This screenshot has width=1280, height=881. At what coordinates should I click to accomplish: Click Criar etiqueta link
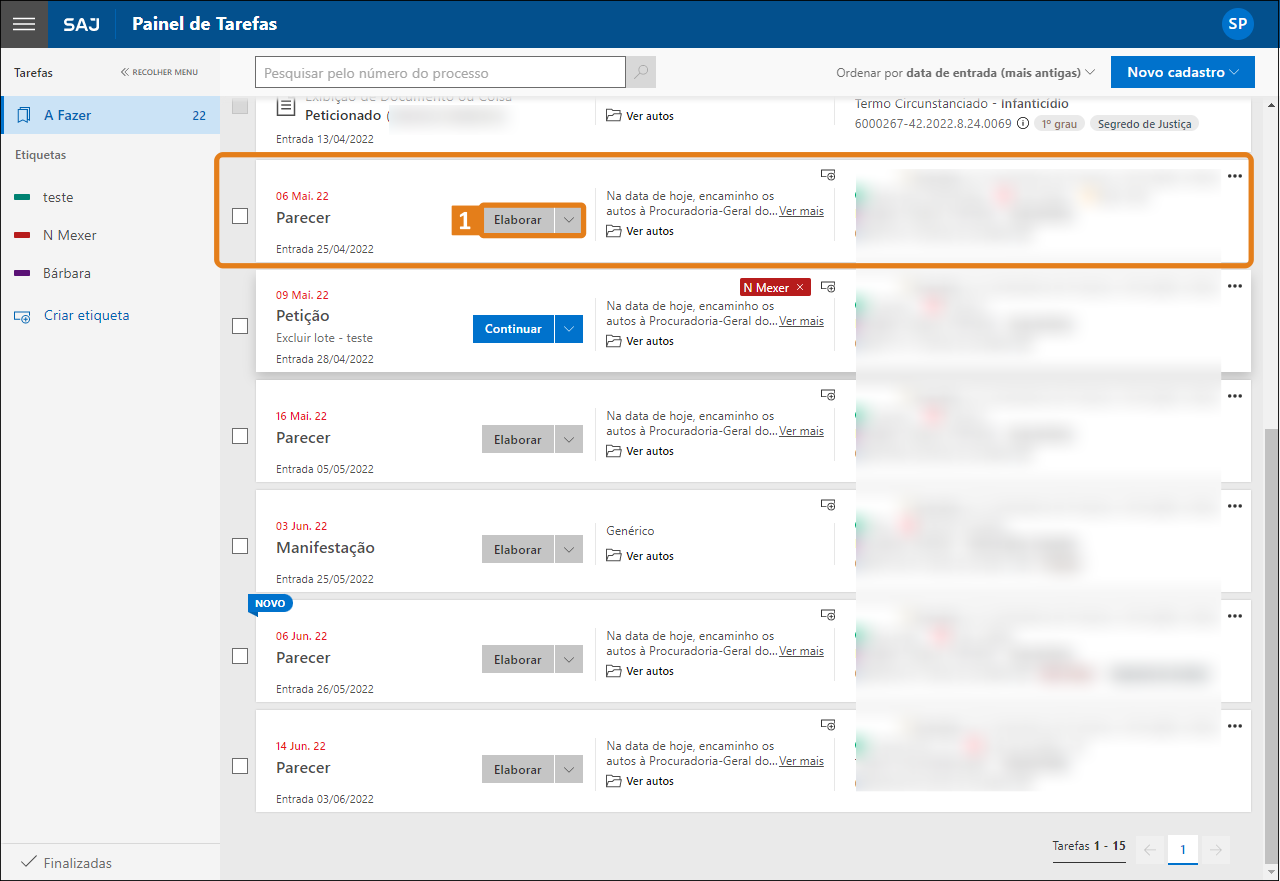click(86, 315)
